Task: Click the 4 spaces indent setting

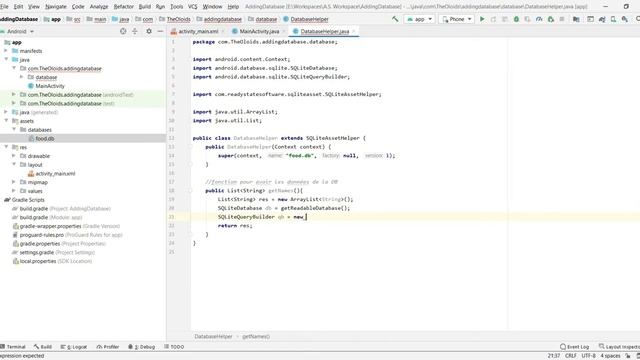Action: tap(610, 356)
